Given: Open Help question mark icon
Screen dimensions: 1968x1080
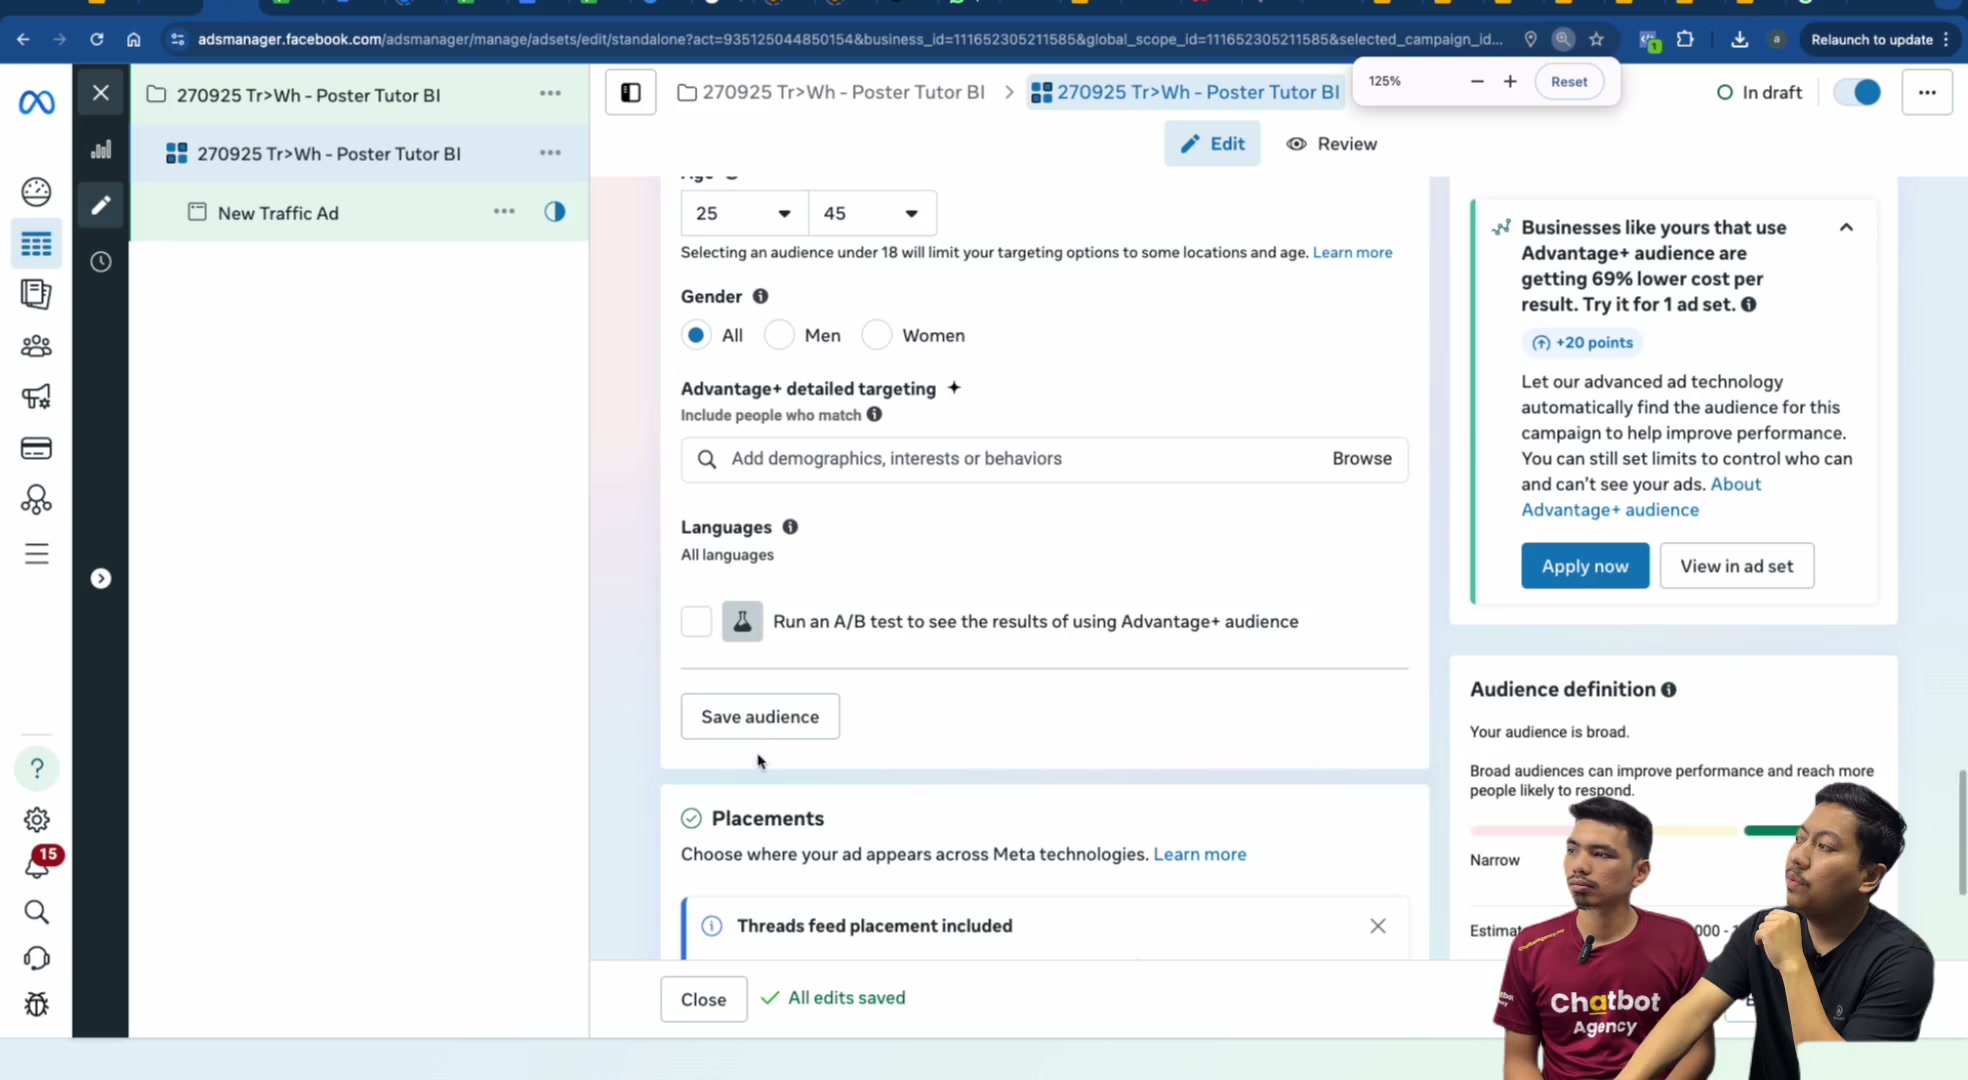Looking at the screenshot, I should click(x=37, y=768).
